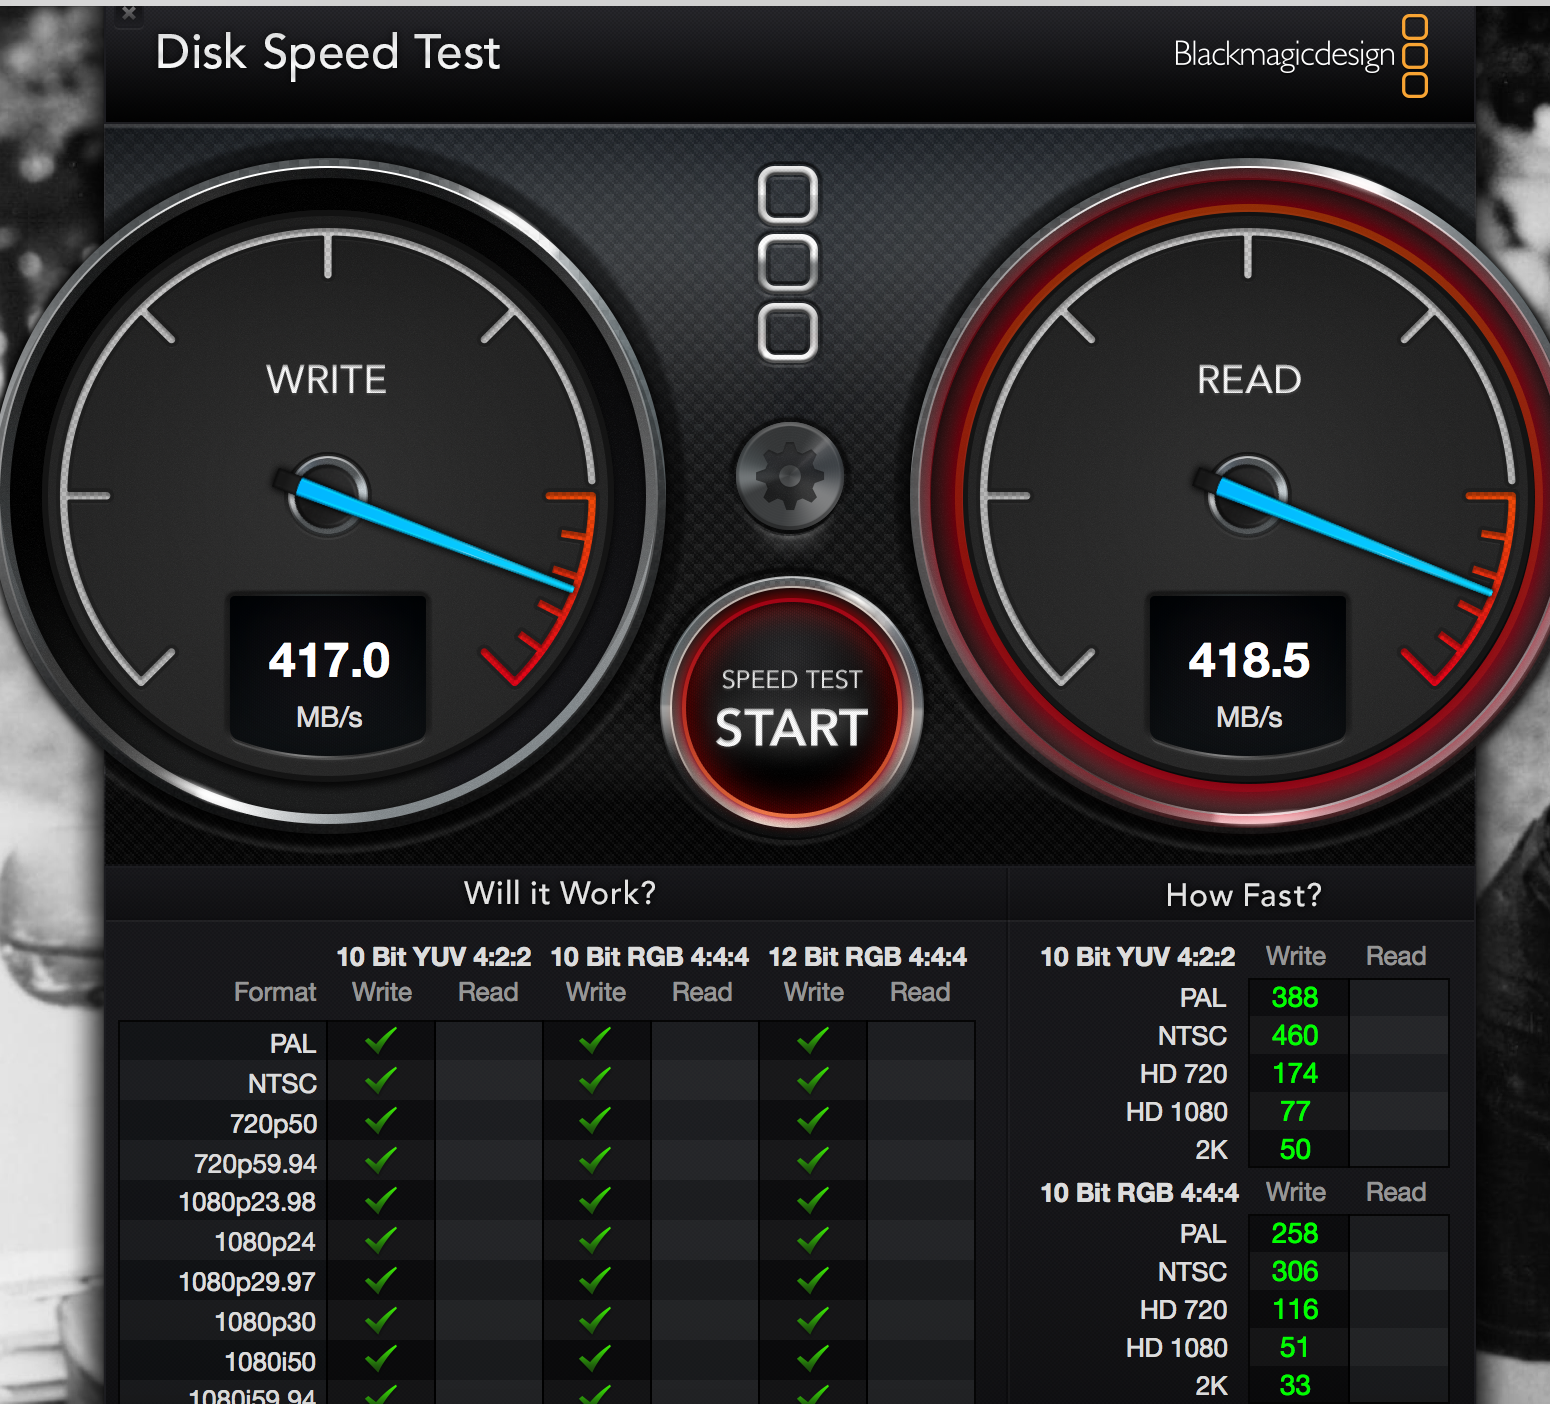Click 12 Bit RGB 4:4:4 column header
Screen dimensions: 1550x1404
(868, 957)
